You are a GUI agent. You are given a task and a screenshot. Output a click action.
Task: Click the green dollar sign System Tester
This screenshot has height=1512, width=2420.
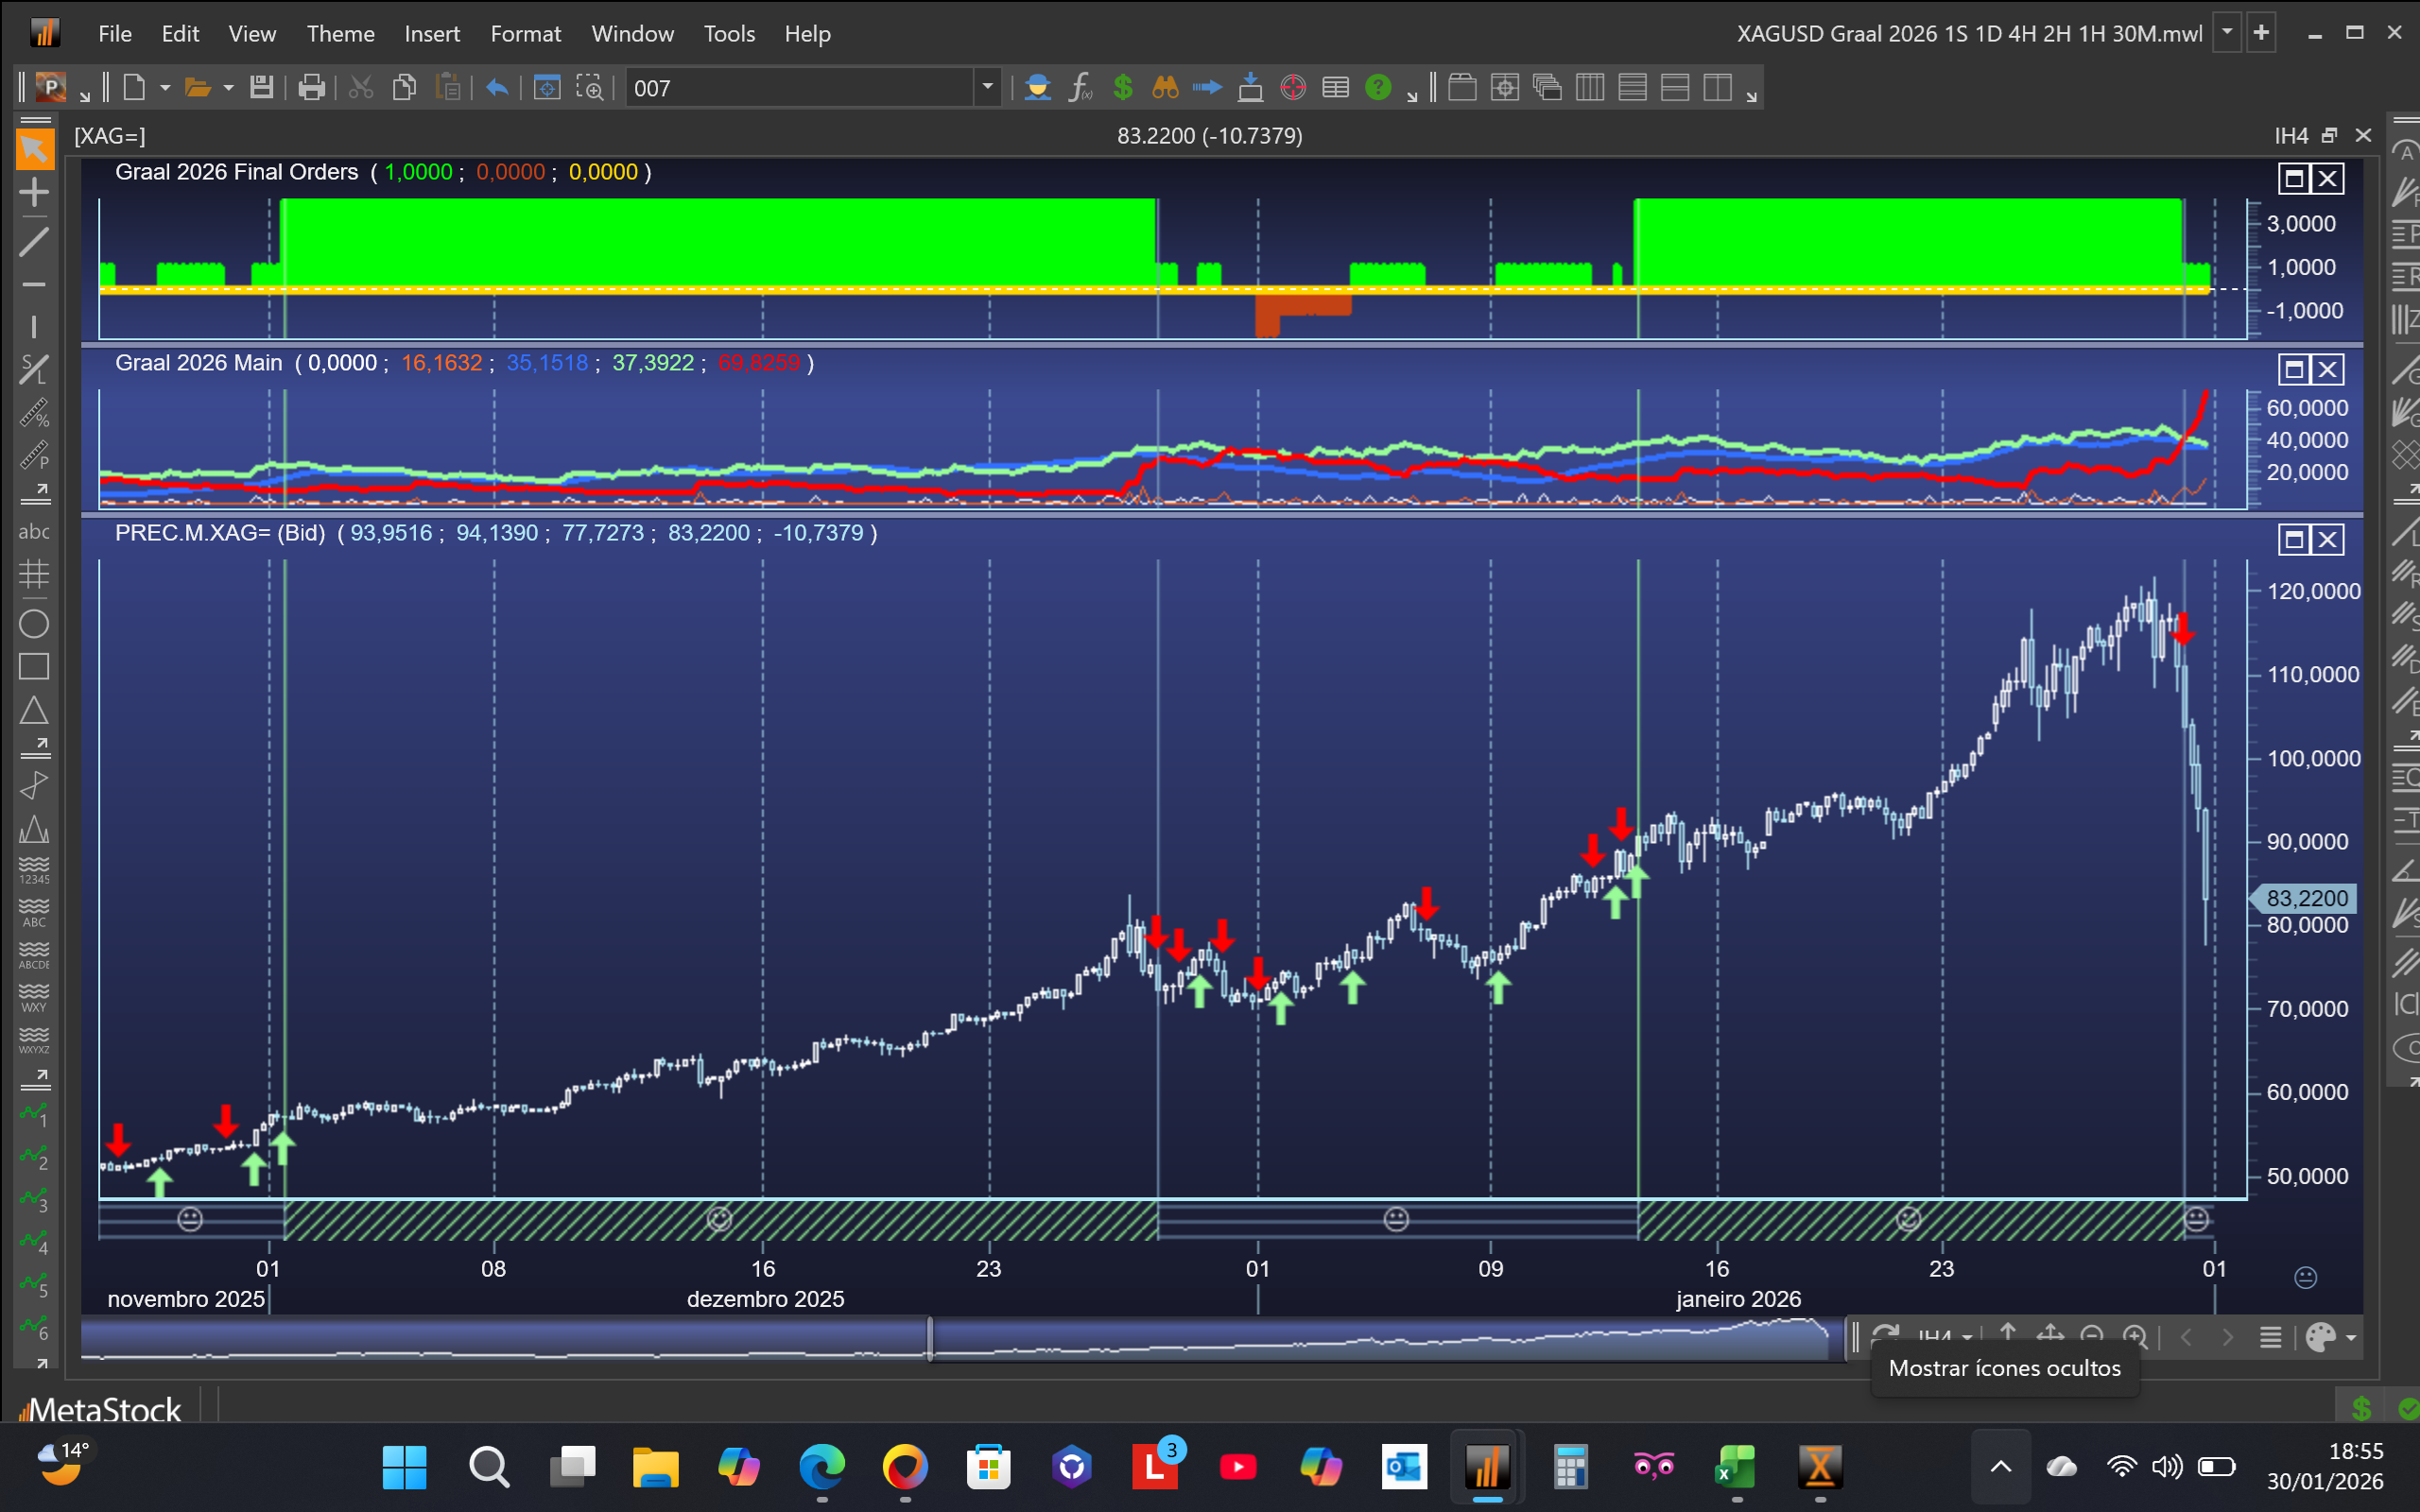(x=1123, y=88)
